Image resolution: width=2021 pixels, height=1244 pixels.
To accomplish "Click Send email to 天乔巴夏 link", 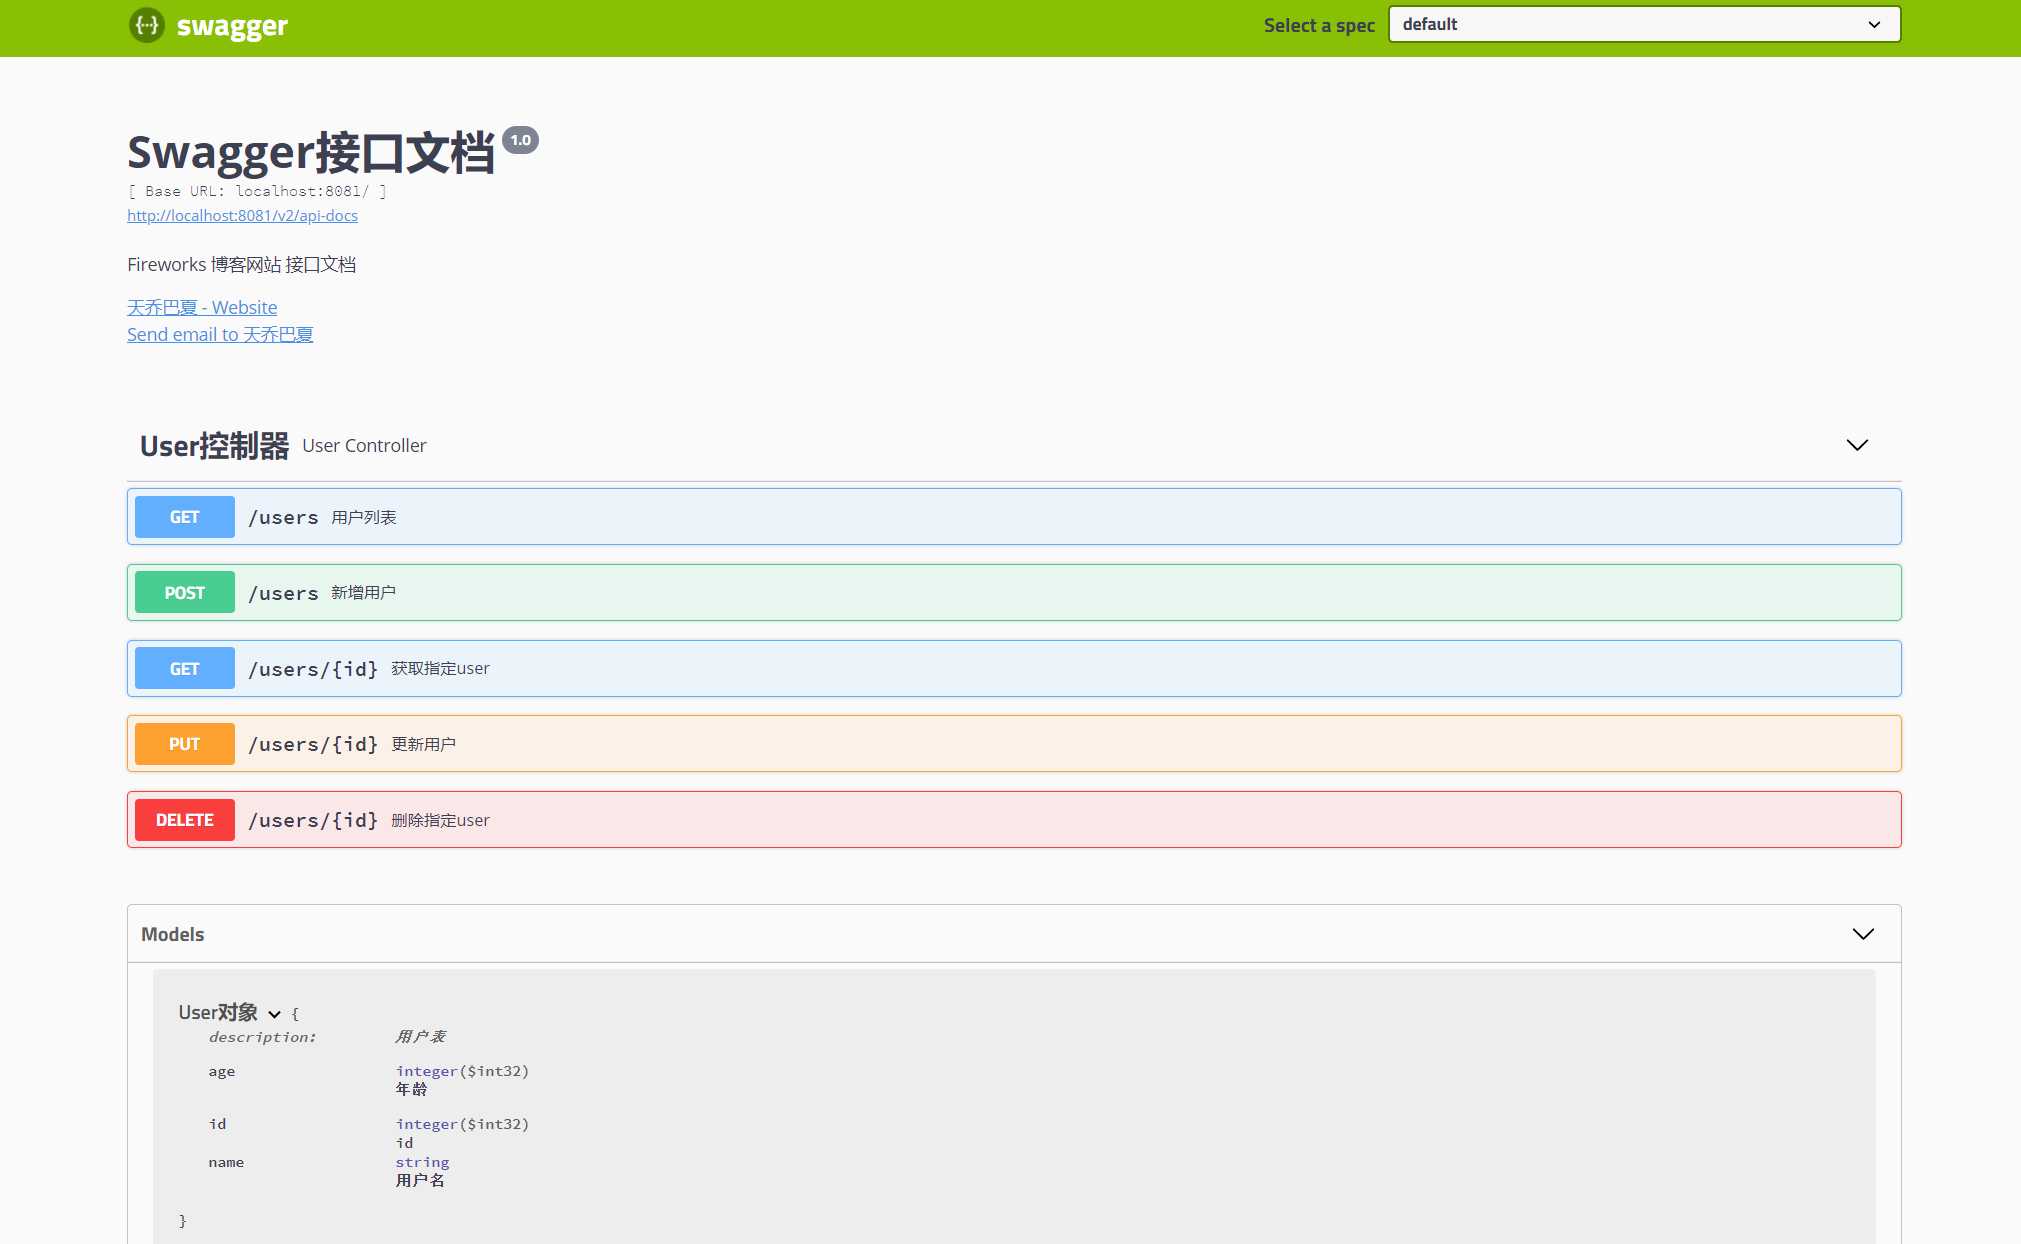I will coord(220,335).
